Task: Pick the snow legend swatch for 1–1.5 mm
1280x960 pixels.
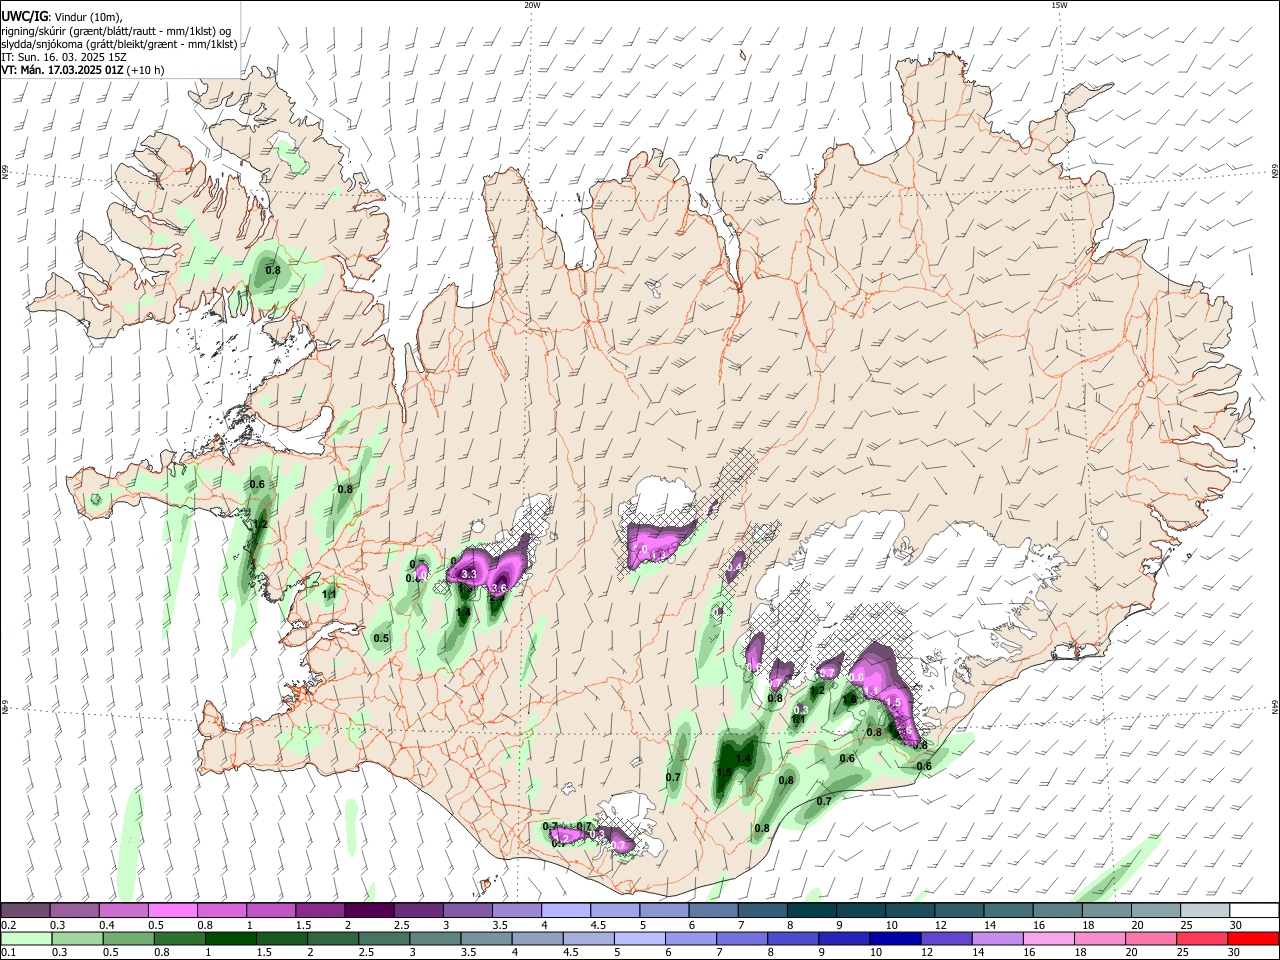Action: [271, 910]
